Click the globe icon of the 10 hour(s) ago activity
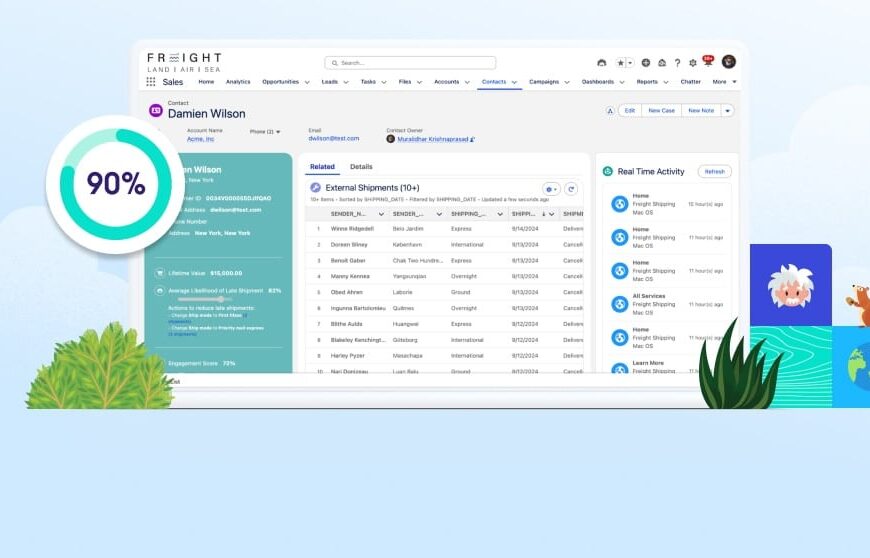This screenshot has width=870, height=558. [619, 204]
